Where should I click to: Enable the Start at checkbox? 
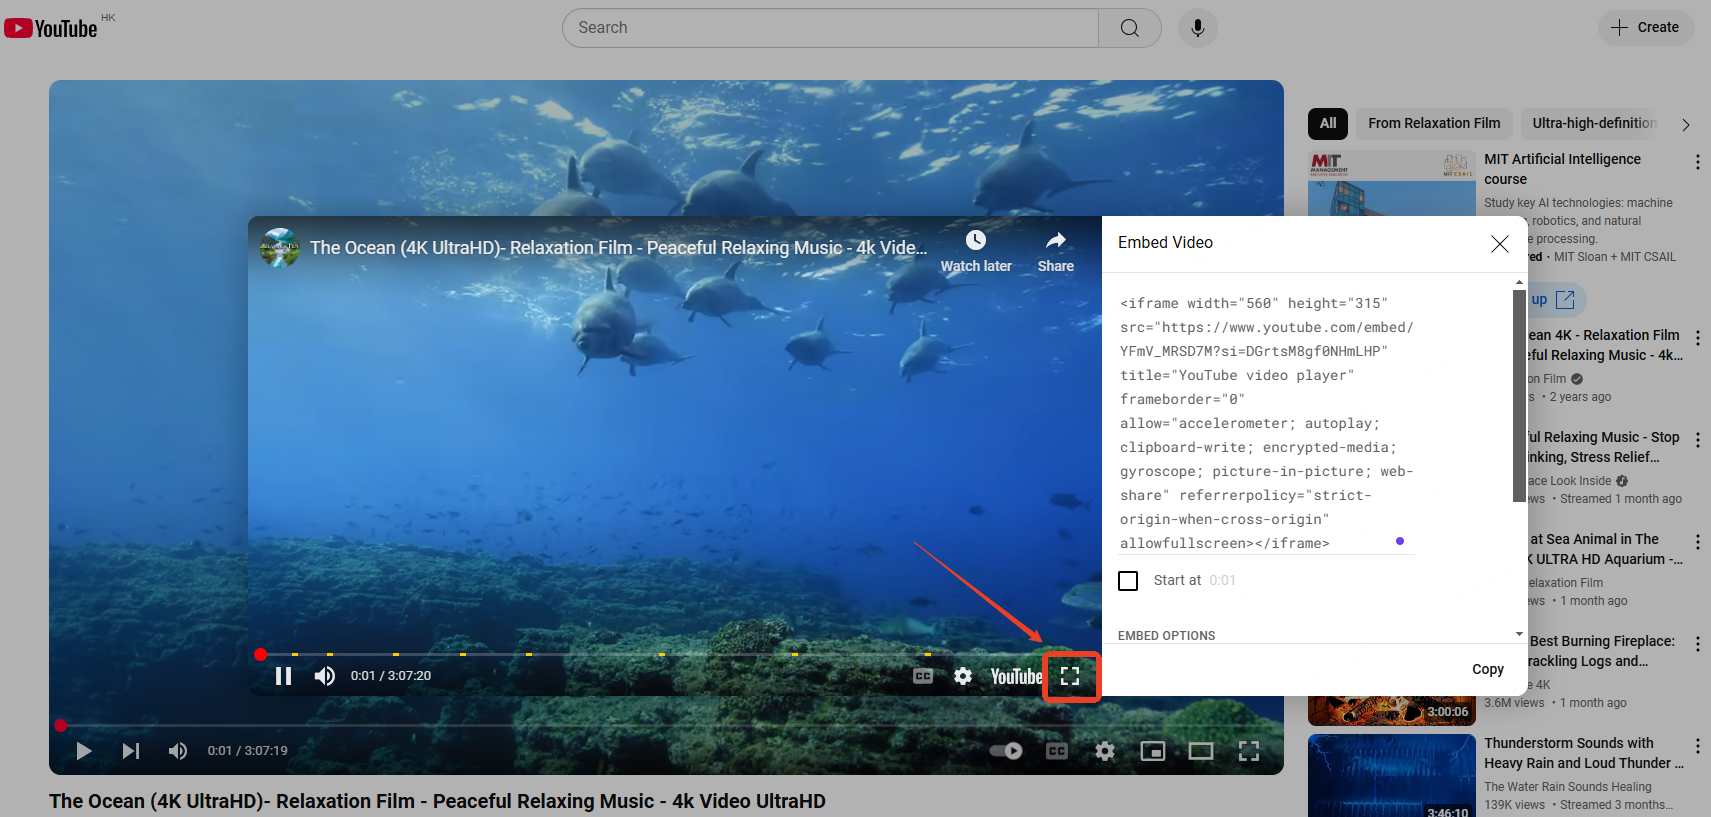click(1128, 581)
